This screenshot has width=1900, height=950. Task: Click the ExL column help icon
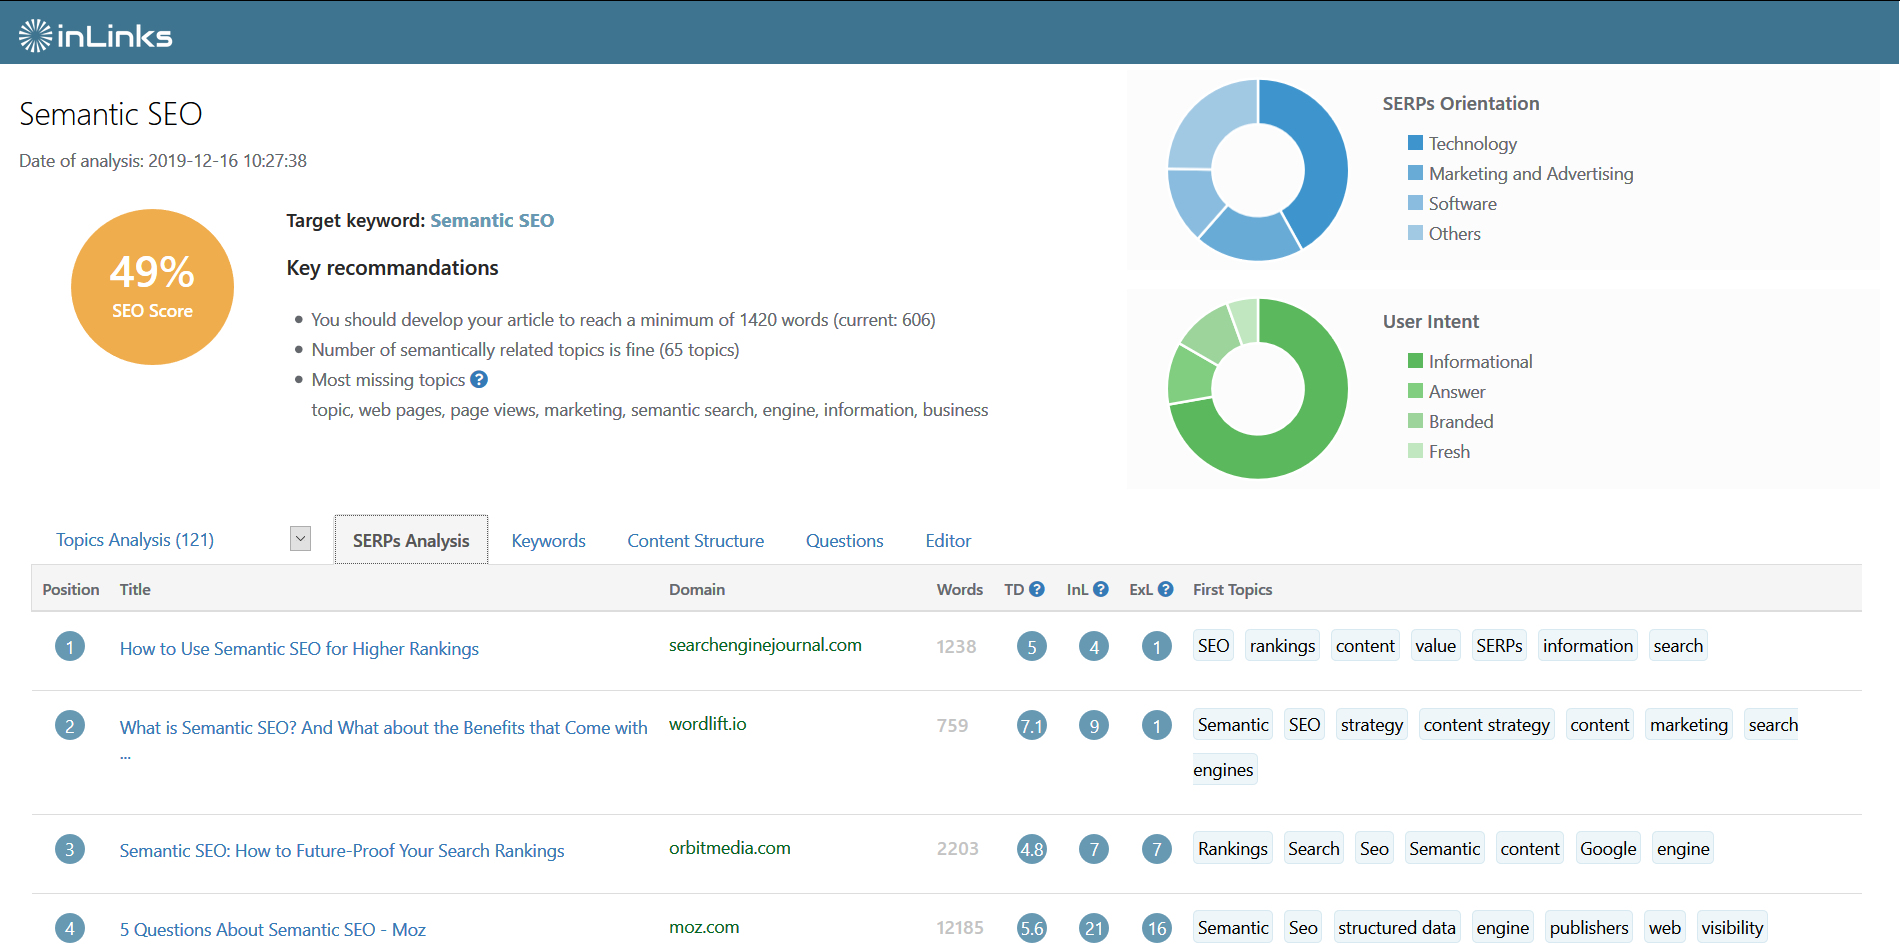coord(1165,590)
